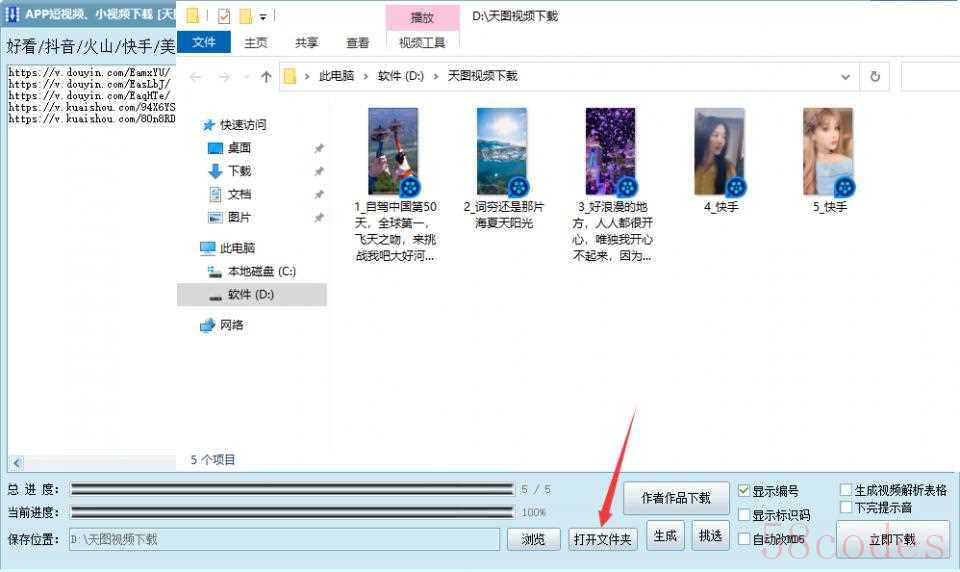
Task: Open 文档 in the navigation pane
Action: 239,194
